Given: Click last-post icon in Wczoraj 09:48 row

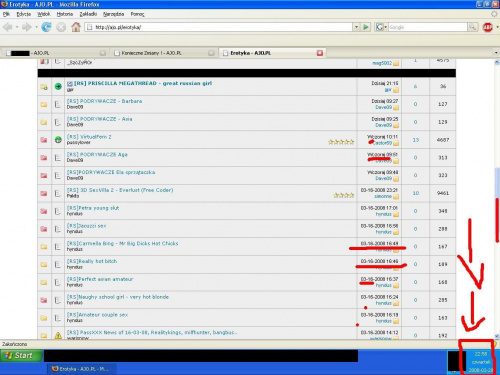Looking at the screenshot, I should coord(396,179).
